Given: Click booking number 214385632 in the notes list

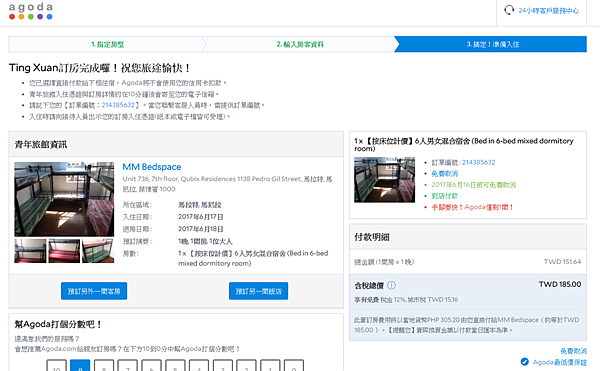Looking at the screenshot, I should click(x=118, y=105).
